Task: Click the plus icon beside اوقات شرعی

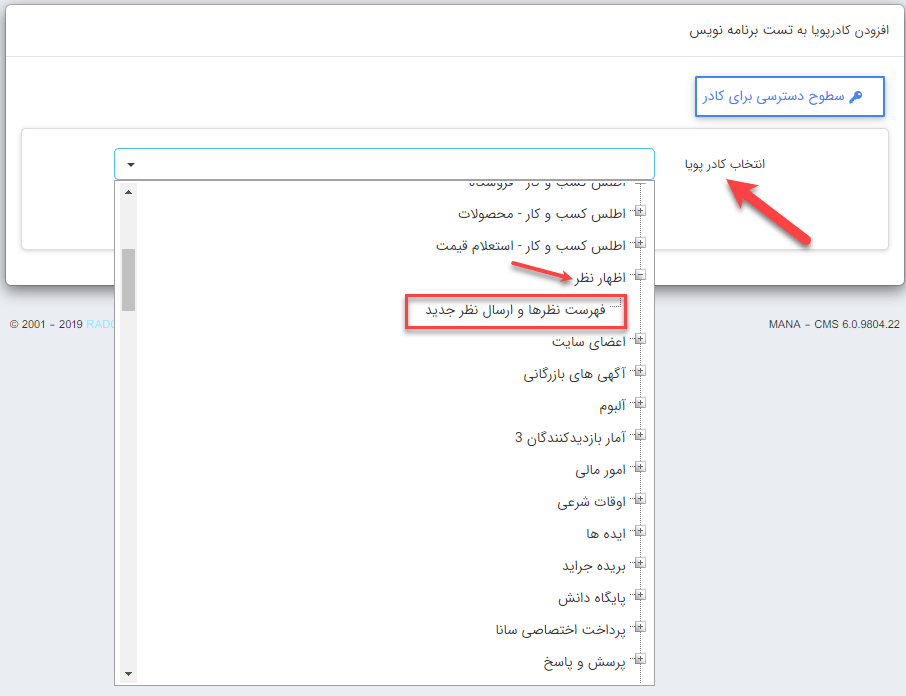Action: point(640,500)
